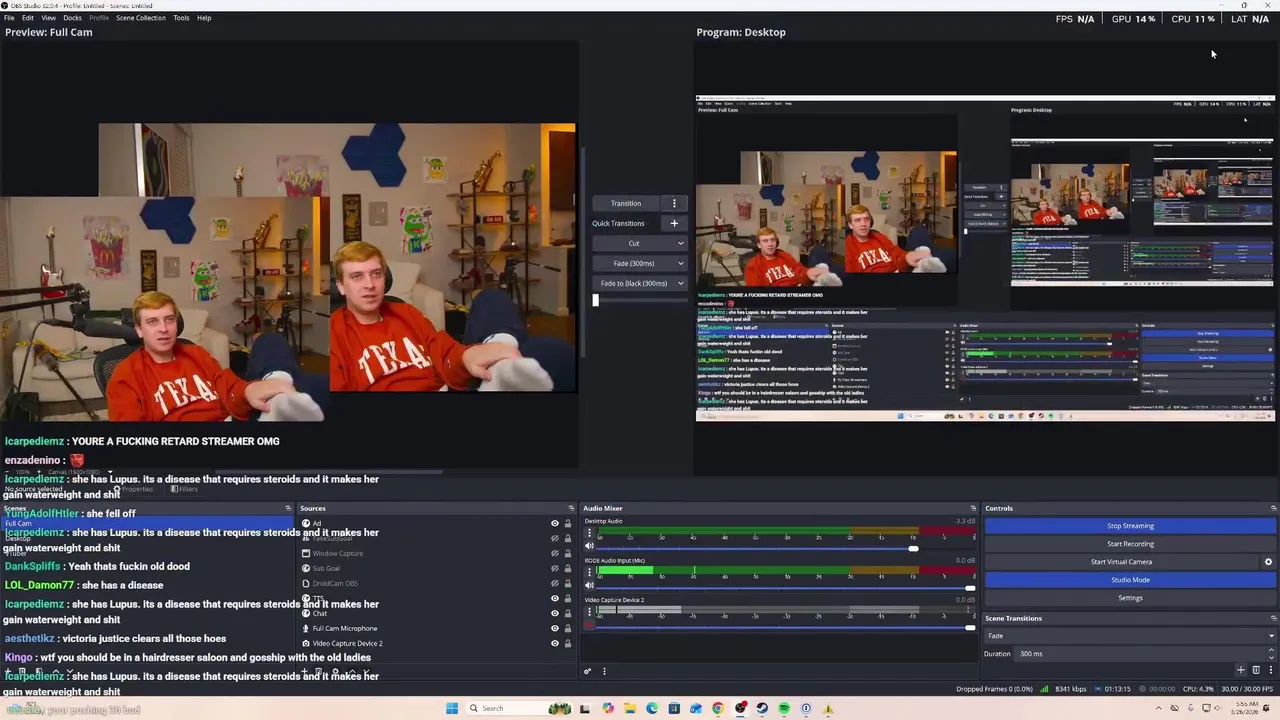Toggle lock on the Sub Goal source
Viewport: 1280px width, 720px height.
click(568, 568)
